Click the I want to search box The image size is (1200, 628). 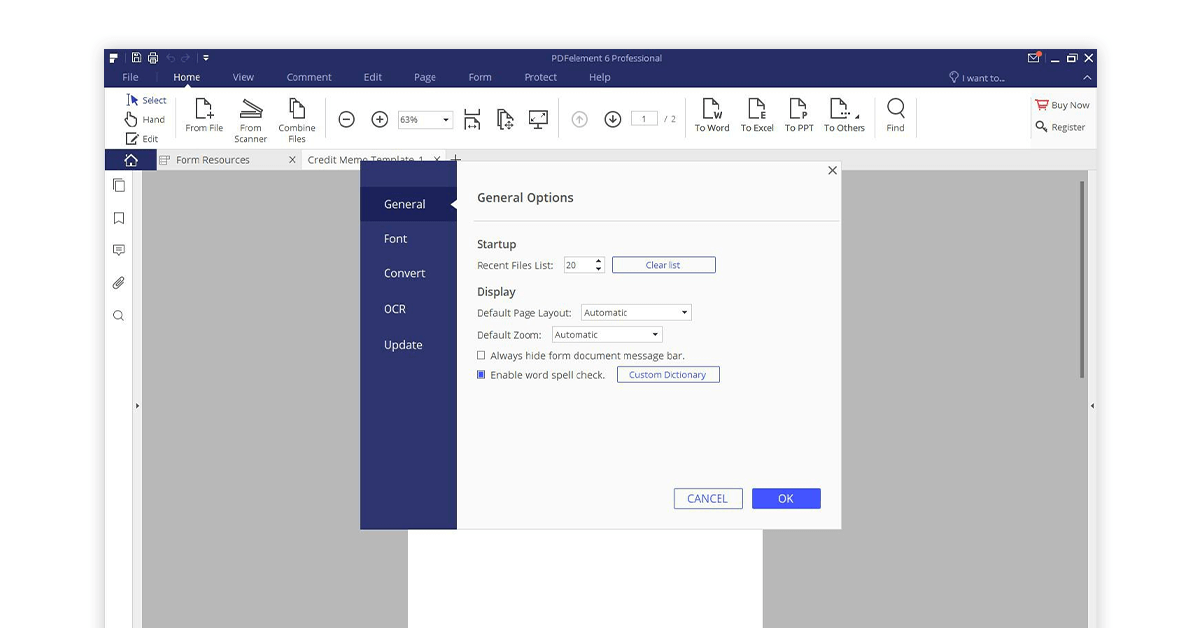(977, 78)
